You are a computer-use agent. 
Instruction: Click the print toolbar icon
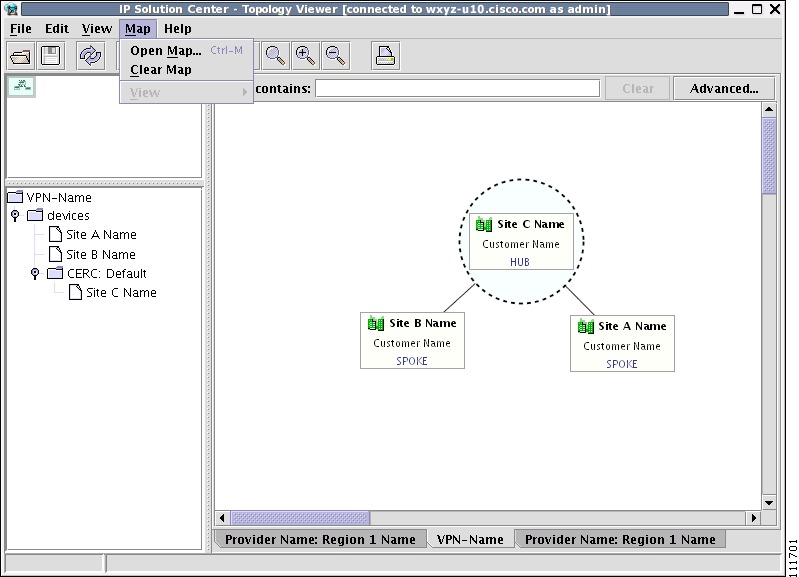pyautogui.click(x=385, y=56)
